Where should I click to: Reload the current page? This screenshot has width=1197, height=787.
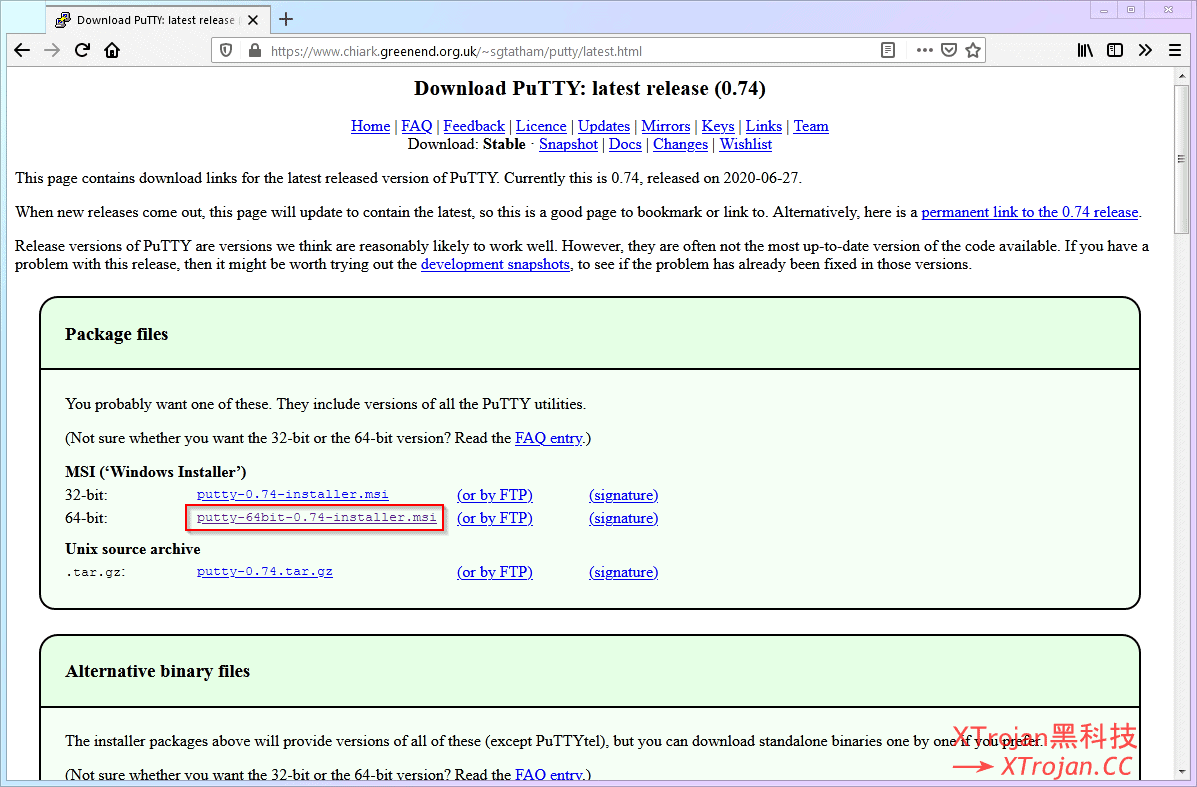point(83,51)
